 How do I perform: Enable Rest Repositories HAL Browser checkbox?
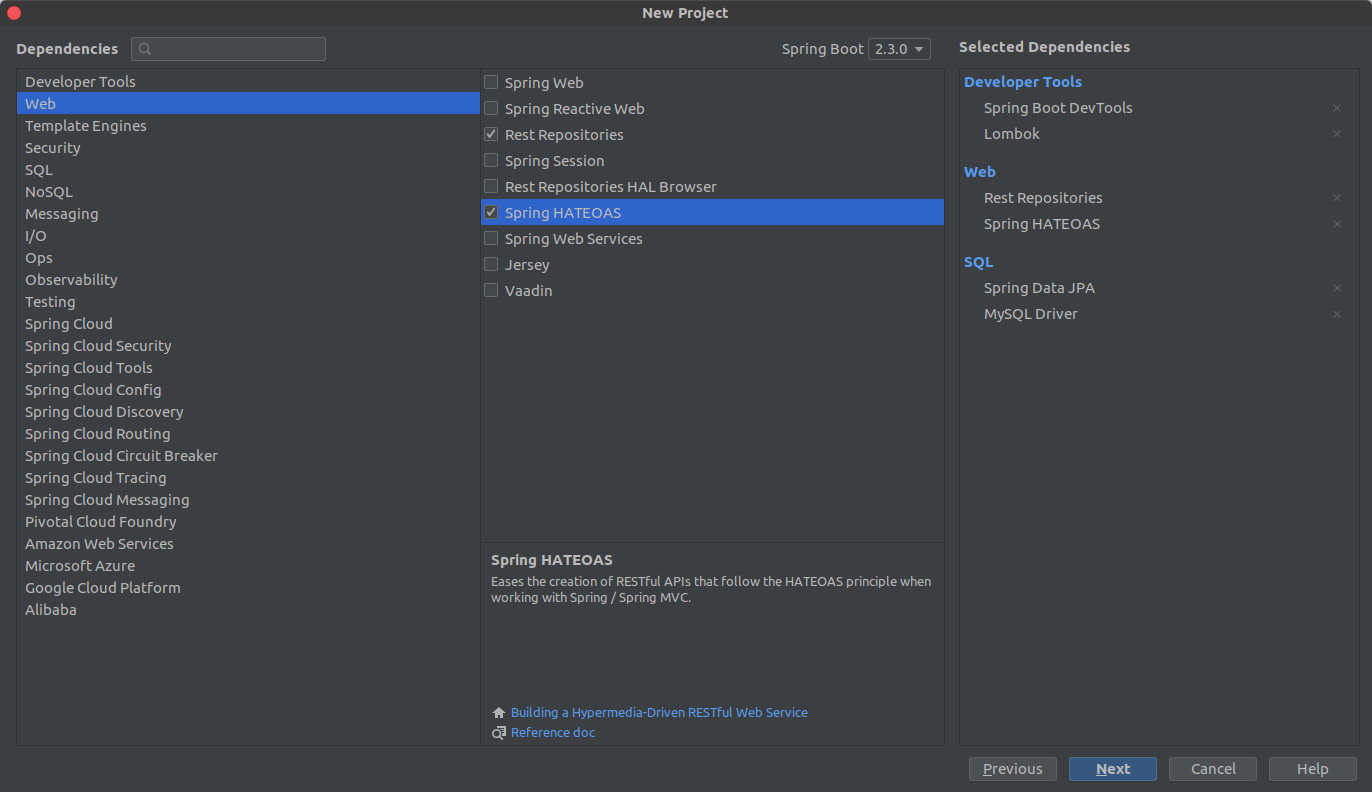pos(491,187)
